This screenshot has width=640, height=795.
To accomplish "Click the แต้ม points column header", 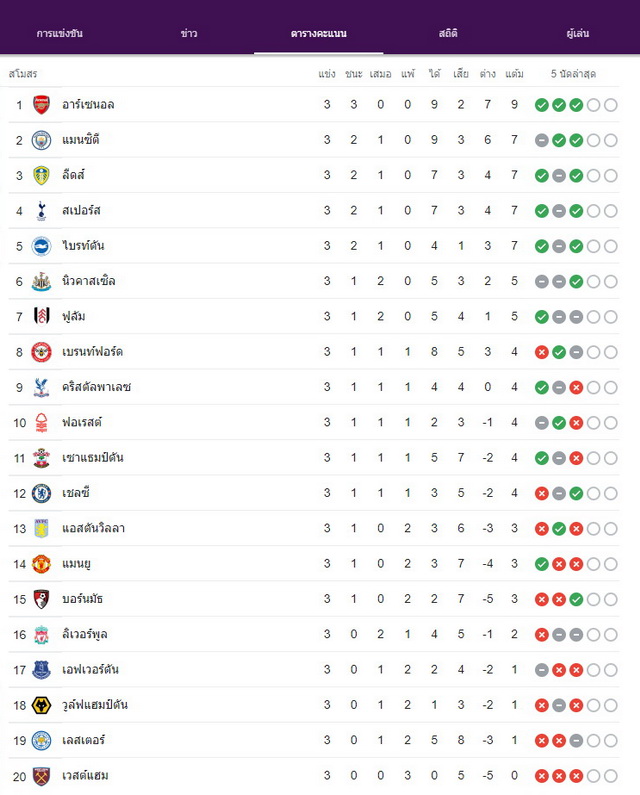I will coord(514,74).
